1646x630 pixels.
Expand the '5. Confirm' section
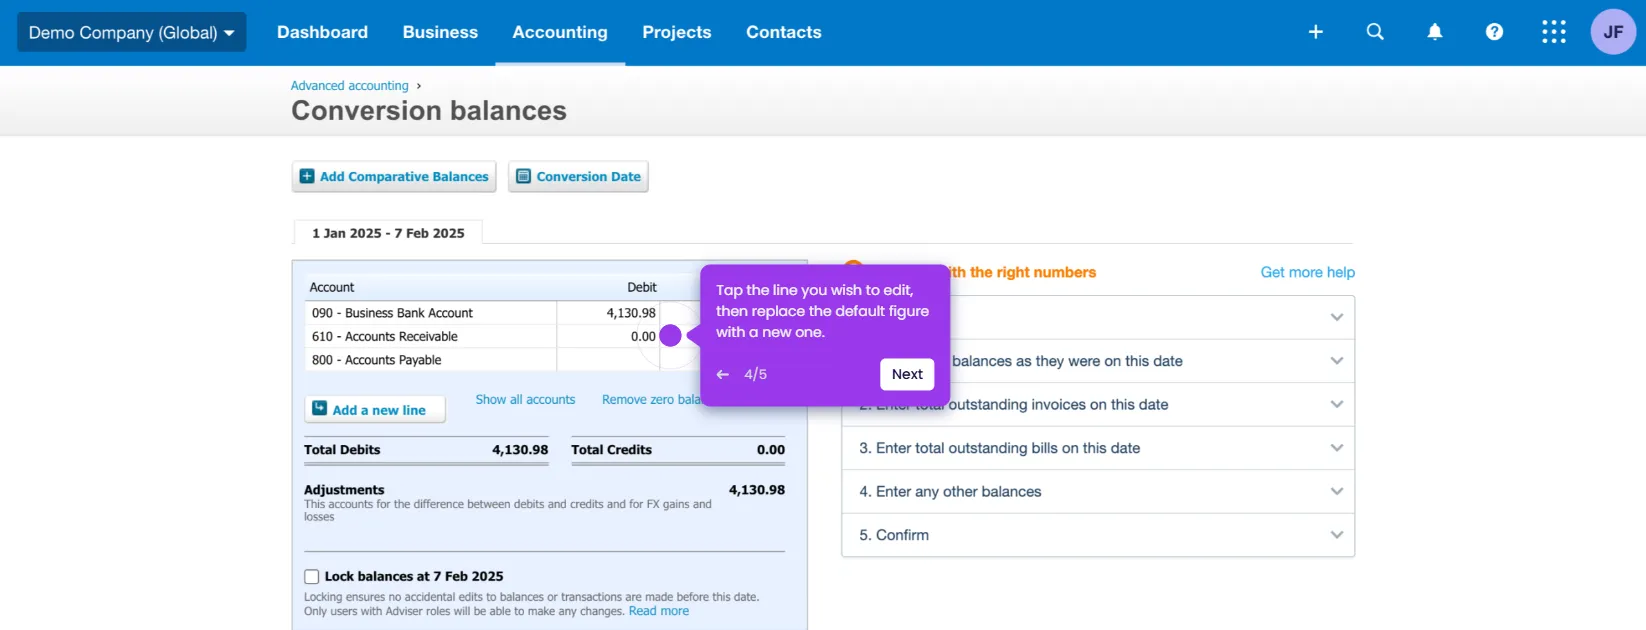click(1098, 535)
